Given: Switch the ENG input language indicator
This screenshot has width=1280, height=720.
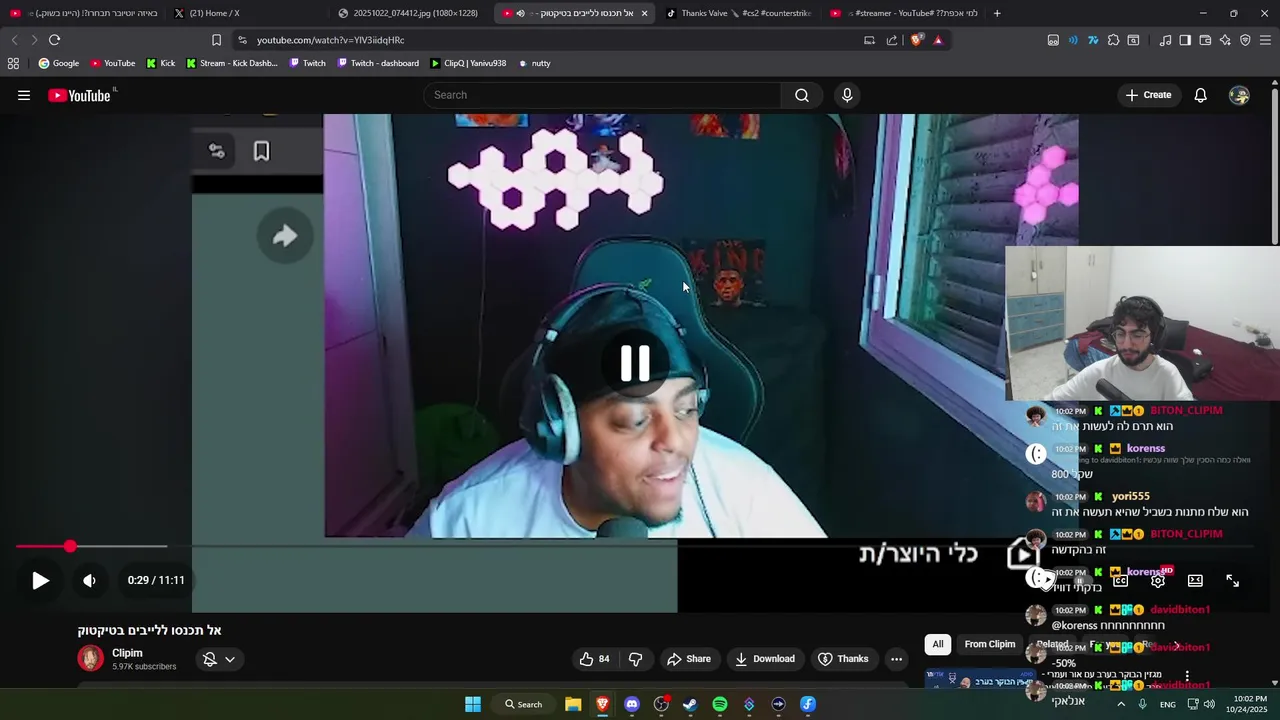Looking at the screenshot, I should [x=1167, y=704].
